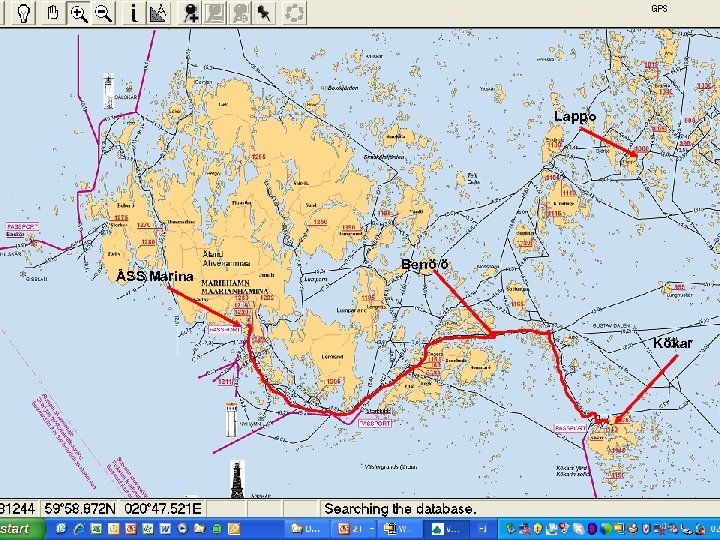
Task: Click the 'Benö/ö' label on the map
Action: point(424,264)
